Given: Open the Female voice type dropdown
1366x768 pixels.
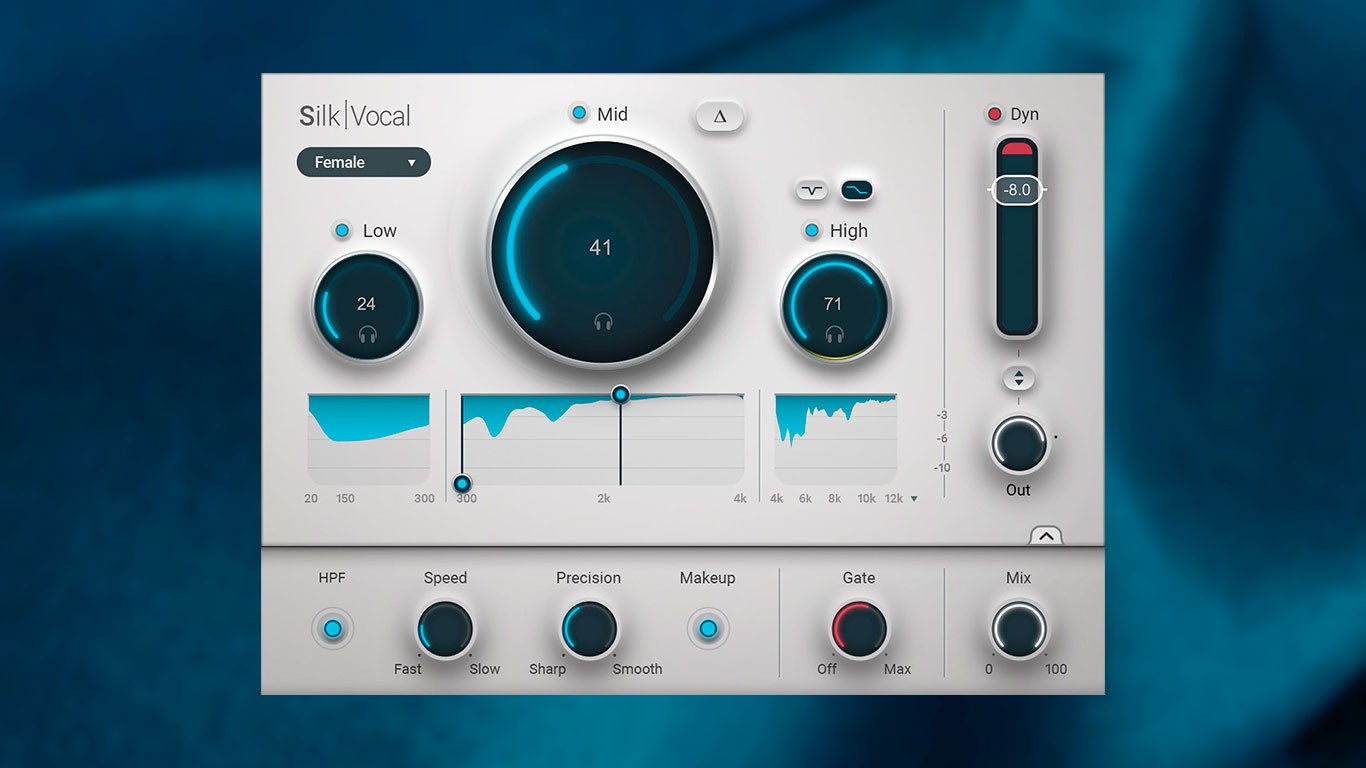Looking at the screenshot, I should pyautogui.click(x=363, y=162).
